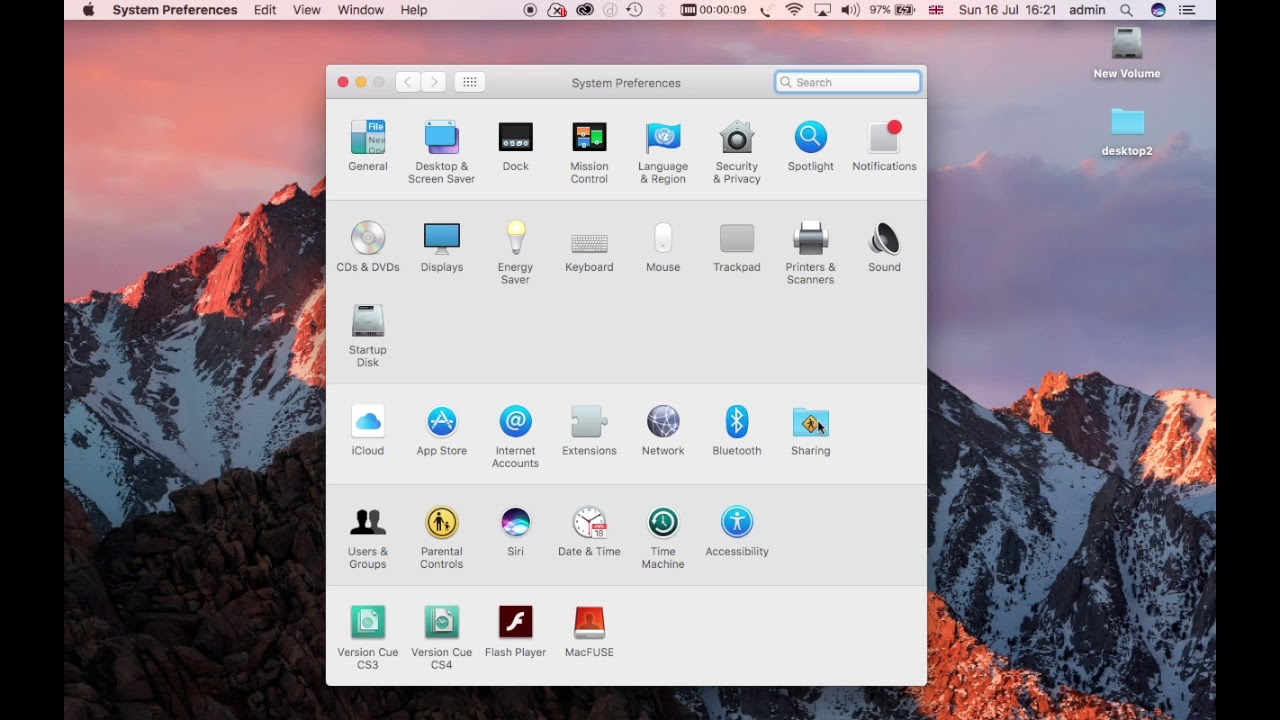This screenshot has width=1280, height=720.
Task: Open the Window menu
Action: (361, 10)
